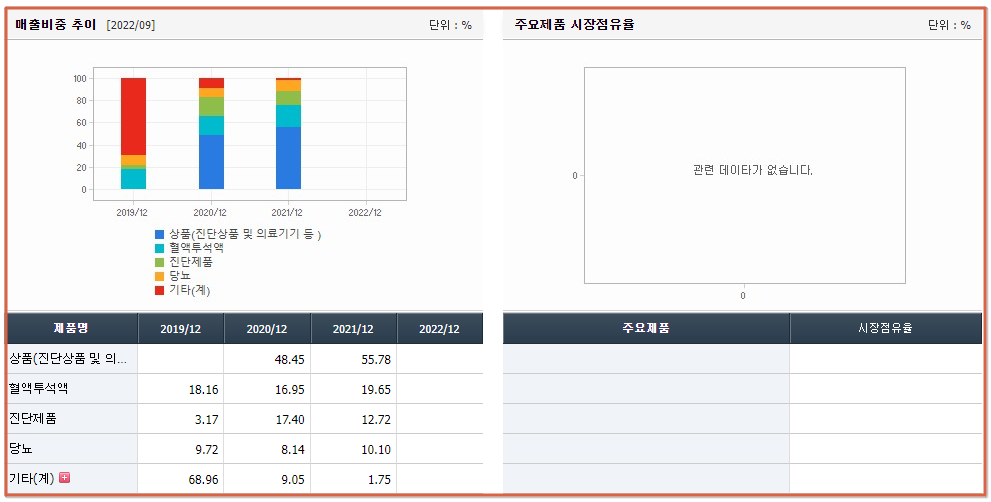The width and height of the screenshot is (991, 502).
Task: Click the 진단제품 legend label
Action: coord(191,262)
